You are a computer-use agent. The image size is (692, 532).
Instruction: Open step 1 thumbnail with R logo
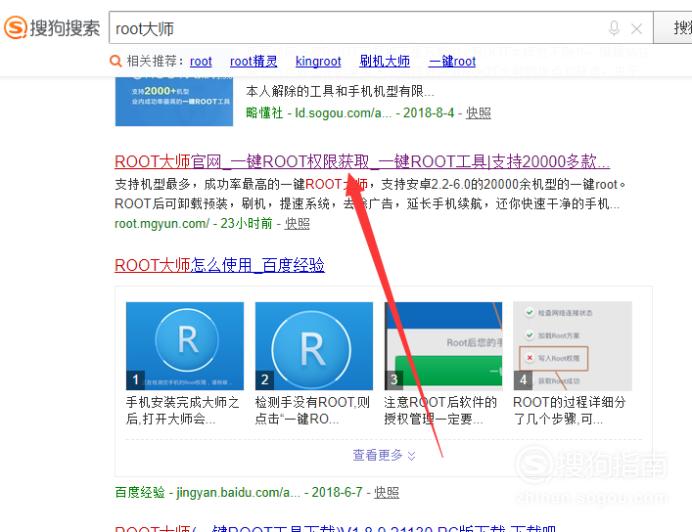click(184, 346)
